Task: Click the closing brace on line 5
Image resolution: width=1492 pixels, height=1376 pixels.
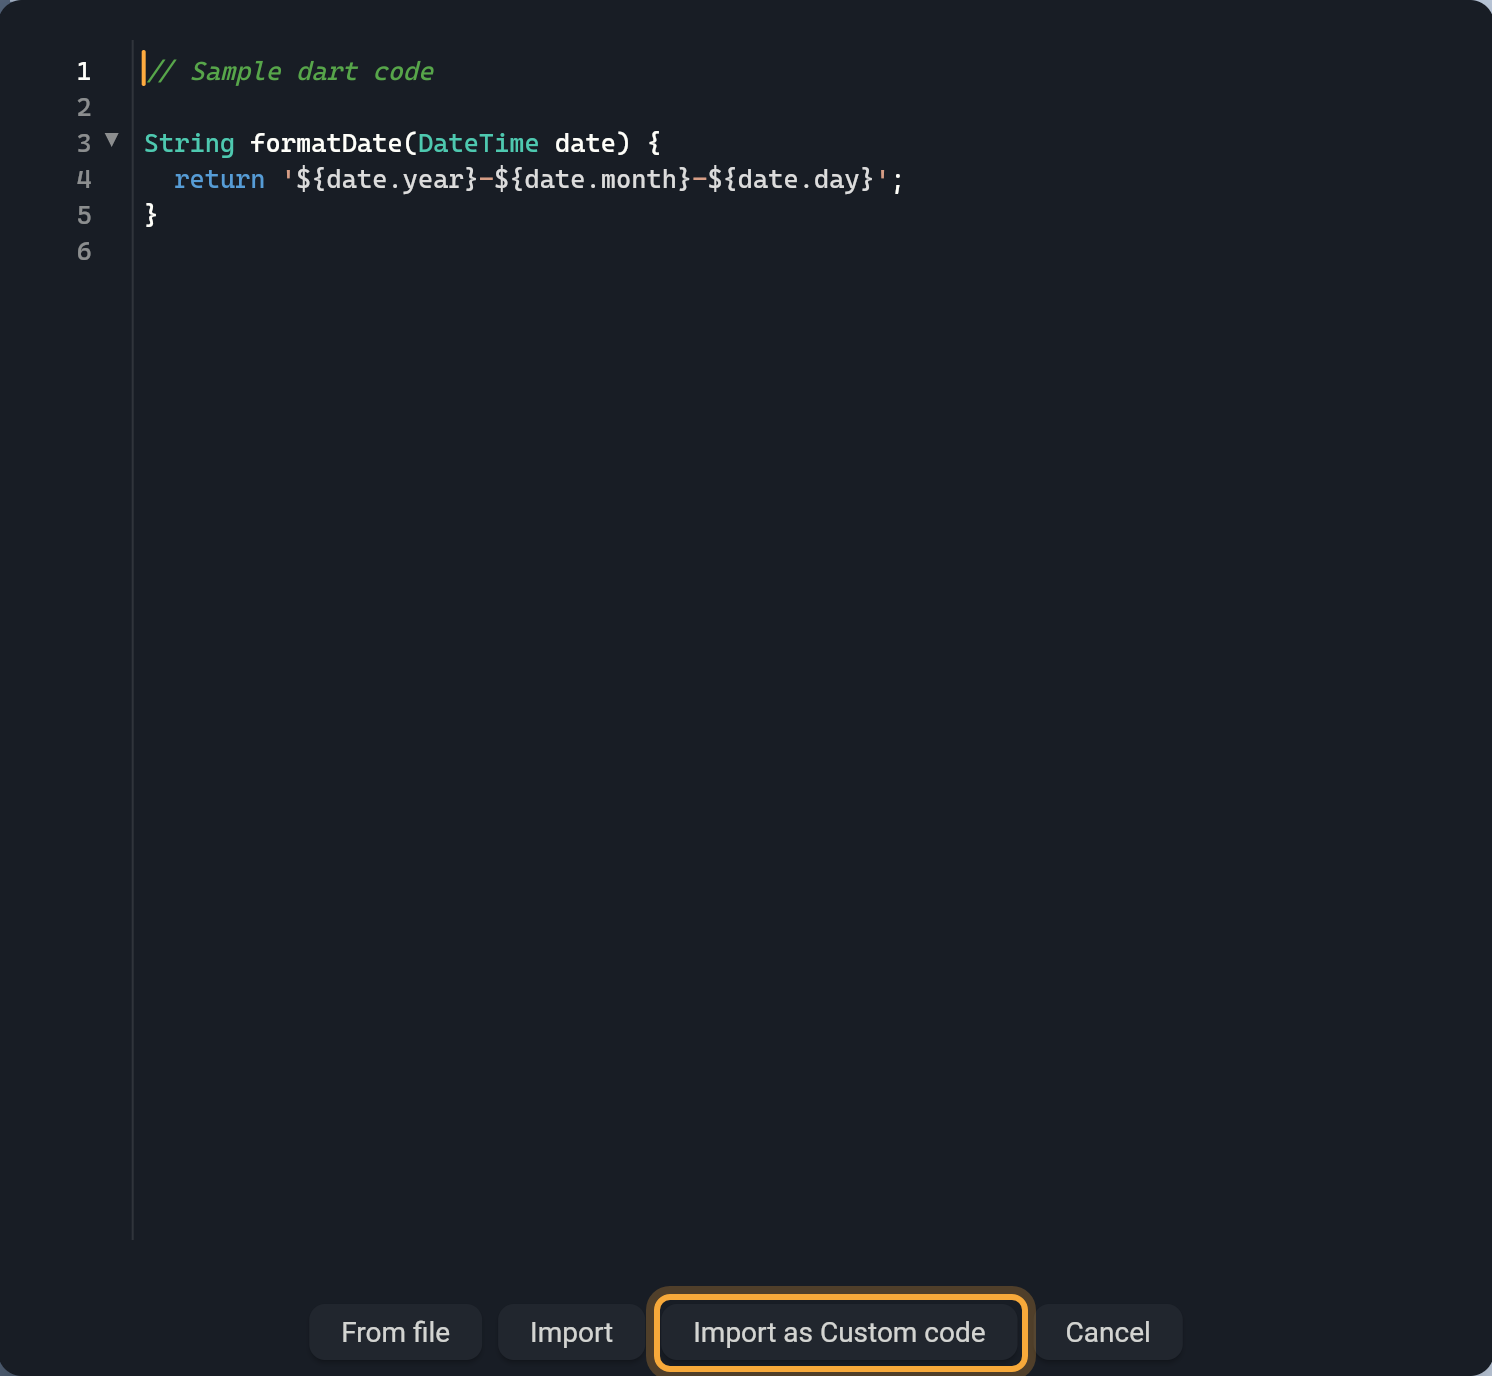Action: pyautogui.click(x=151, y=215)
